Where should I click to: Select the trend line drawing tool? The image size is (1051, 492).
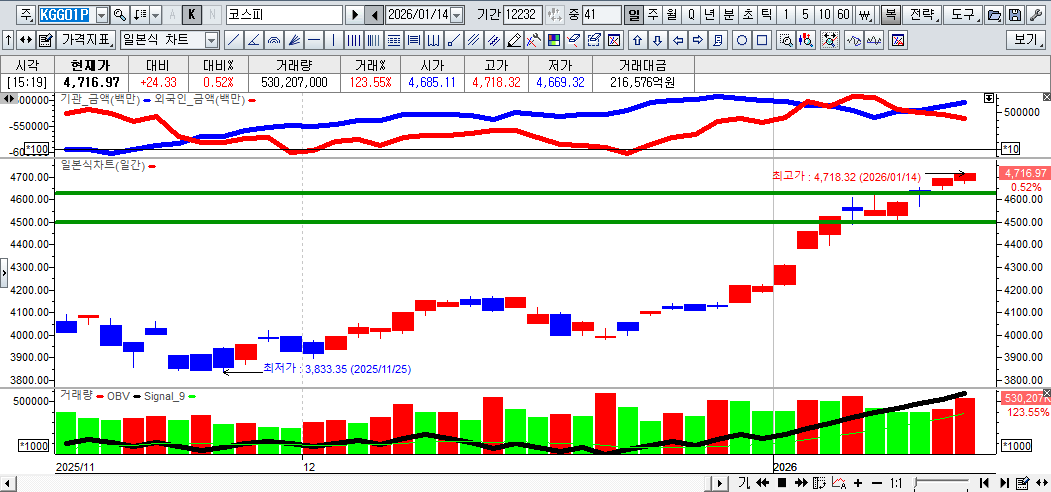(233, 40)
